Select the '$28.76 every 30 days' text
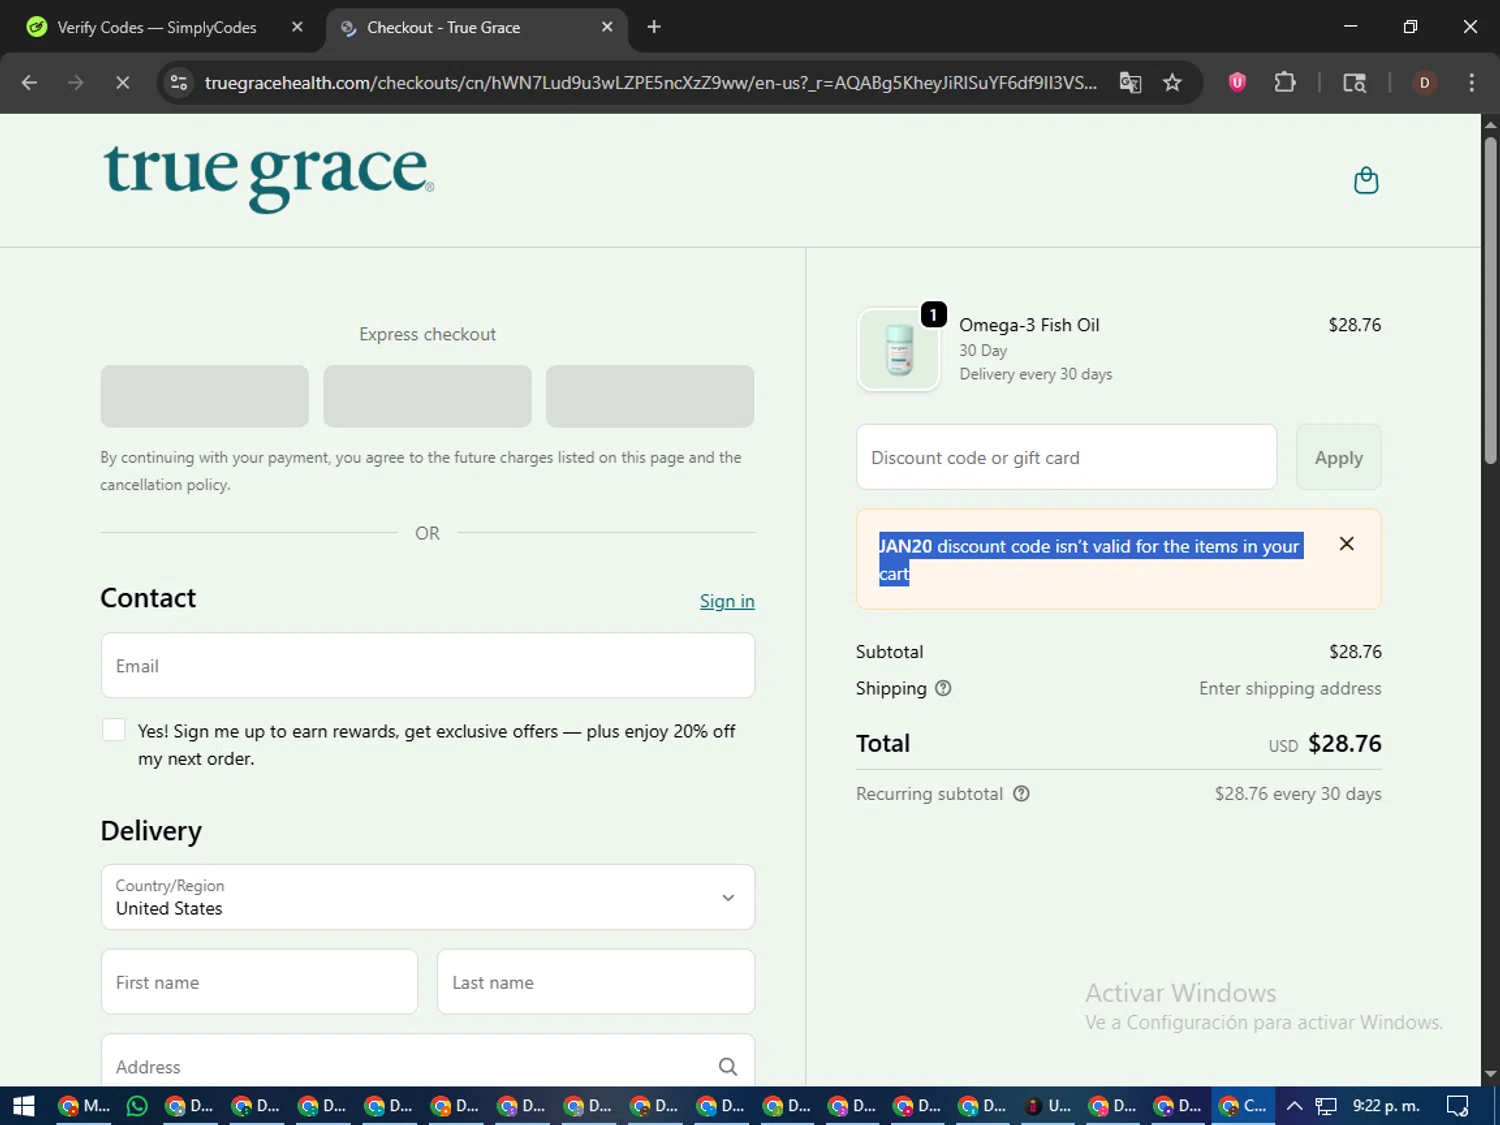Image resolution: width=1500 pixels, height=1125 pixels. [x=1298, y=794]
